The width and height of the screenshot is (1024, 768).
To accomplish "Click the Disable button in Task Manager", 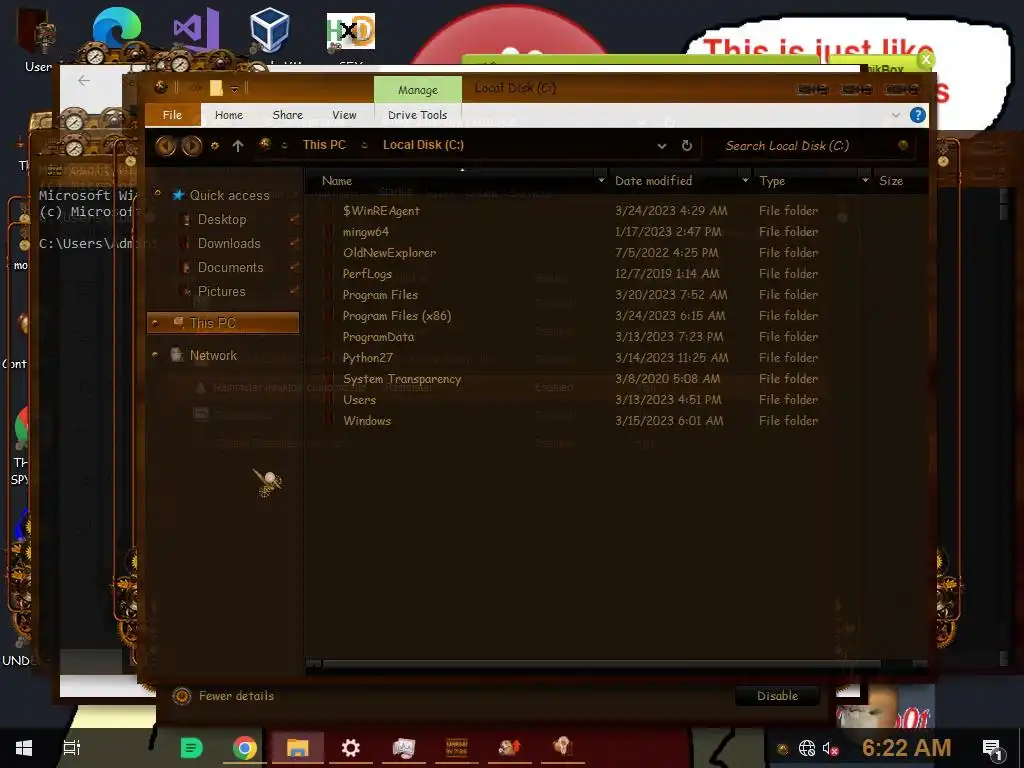I will click(x=777, y=696).
